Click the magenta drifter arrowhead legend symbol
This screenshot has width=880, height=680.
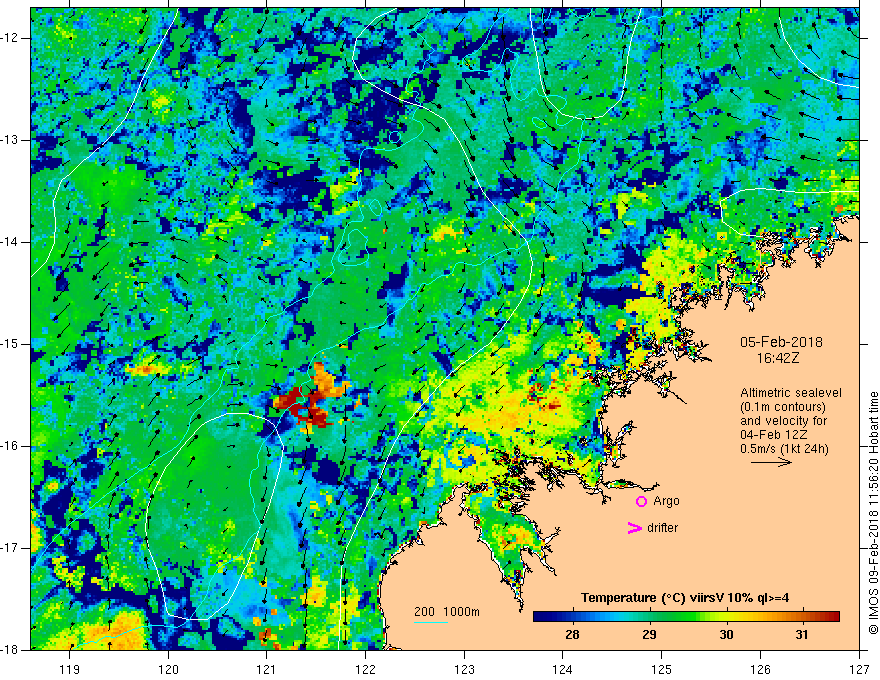point(634,527)
